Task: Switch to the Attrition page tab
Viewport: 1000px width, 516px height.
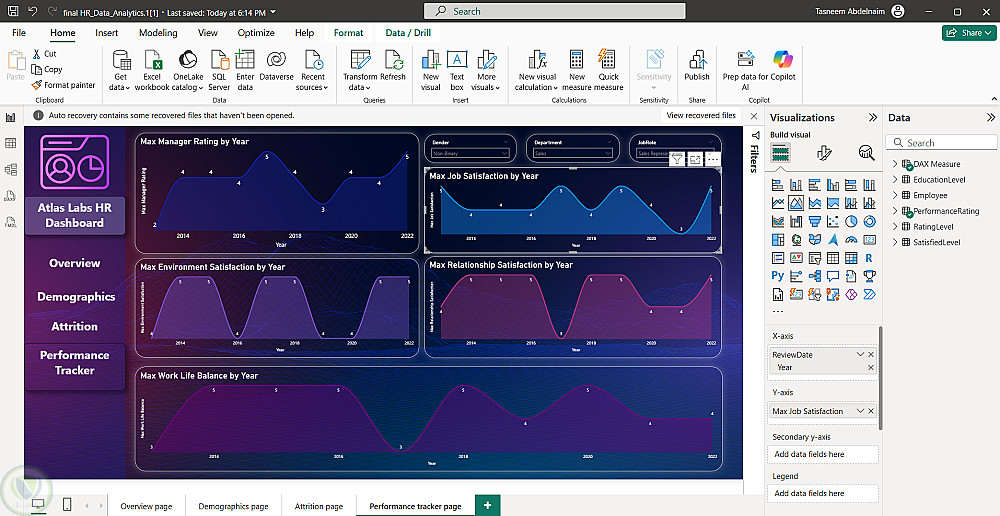Action: tap(318, 506)
